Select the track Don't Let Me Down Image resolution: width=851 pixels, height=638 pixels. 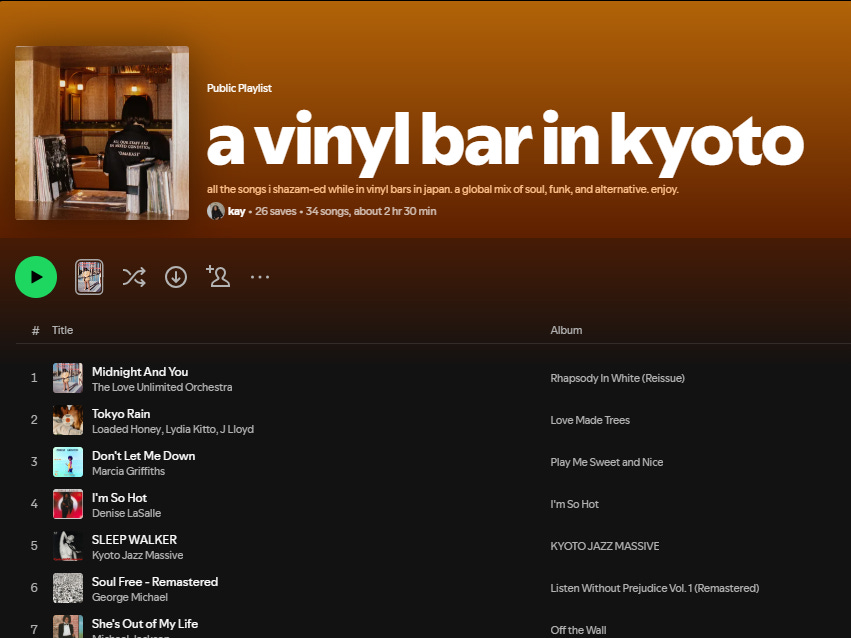(x=143, y=456)
